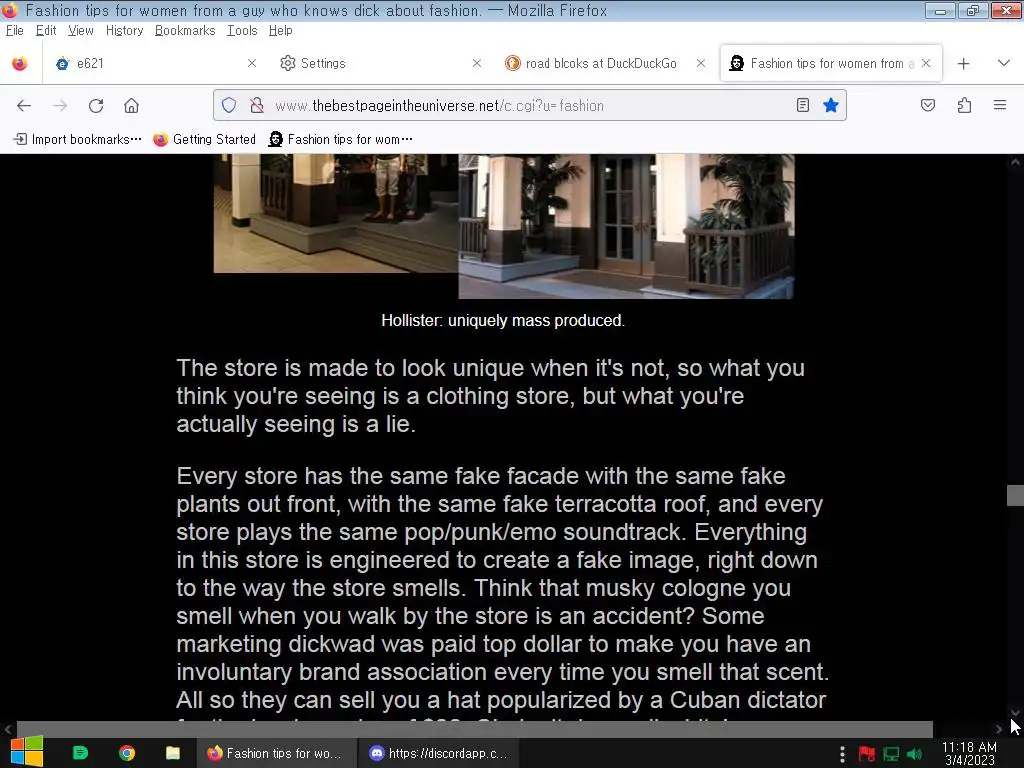This screenshot has height=768, width=1024.
Task: Click the insecure connection lock icon
Action: pos(257,105)
